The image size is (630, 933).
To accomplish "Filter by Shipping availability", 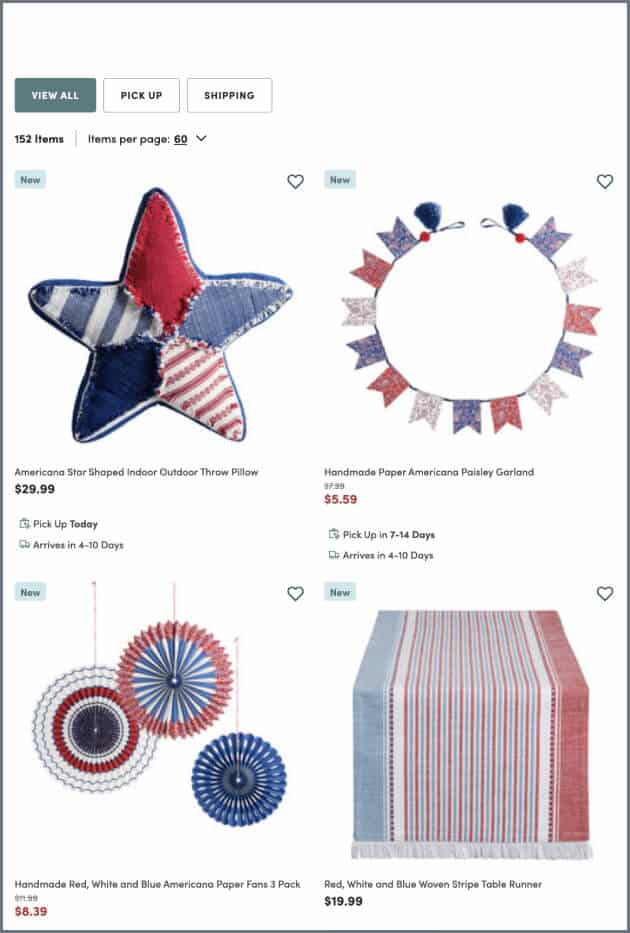I will point(230,95).
